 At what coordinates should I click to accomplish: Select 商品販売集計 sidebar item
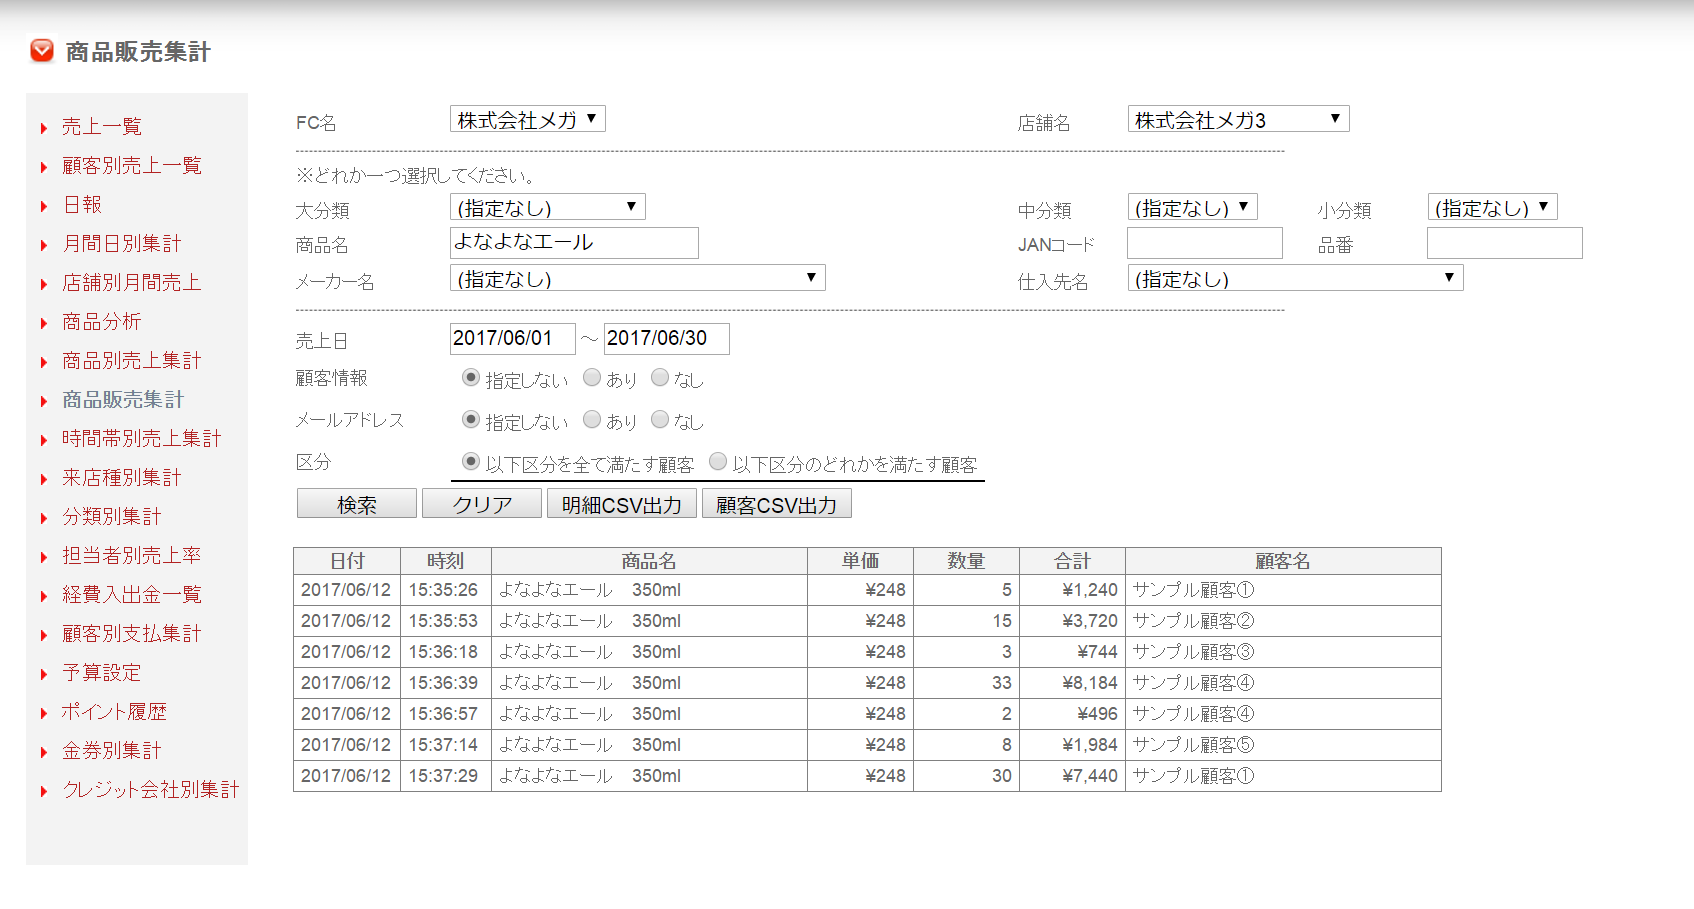[x=123, y=399]
